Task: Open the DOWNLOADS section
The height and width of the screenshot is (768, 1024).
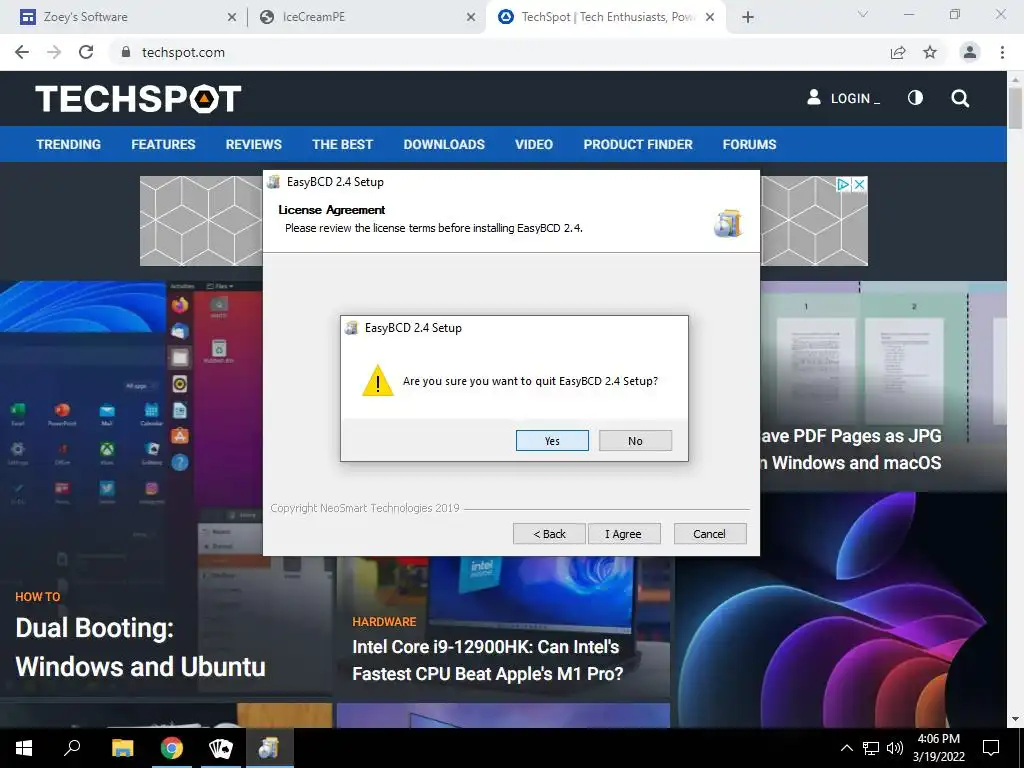Action: coord(444,144)
